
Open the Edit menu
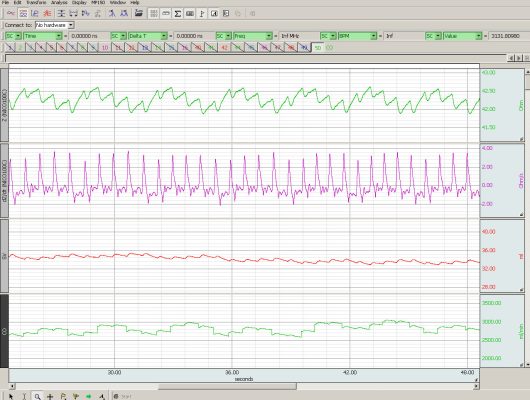pyautogui.click(x=18, y=2)
